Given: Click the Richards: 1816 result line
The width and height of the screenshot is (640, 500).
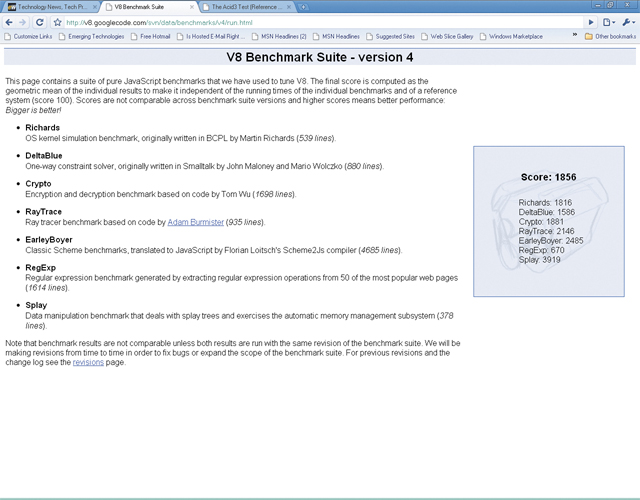Looking at the screenshot, I should pos(545,202).
